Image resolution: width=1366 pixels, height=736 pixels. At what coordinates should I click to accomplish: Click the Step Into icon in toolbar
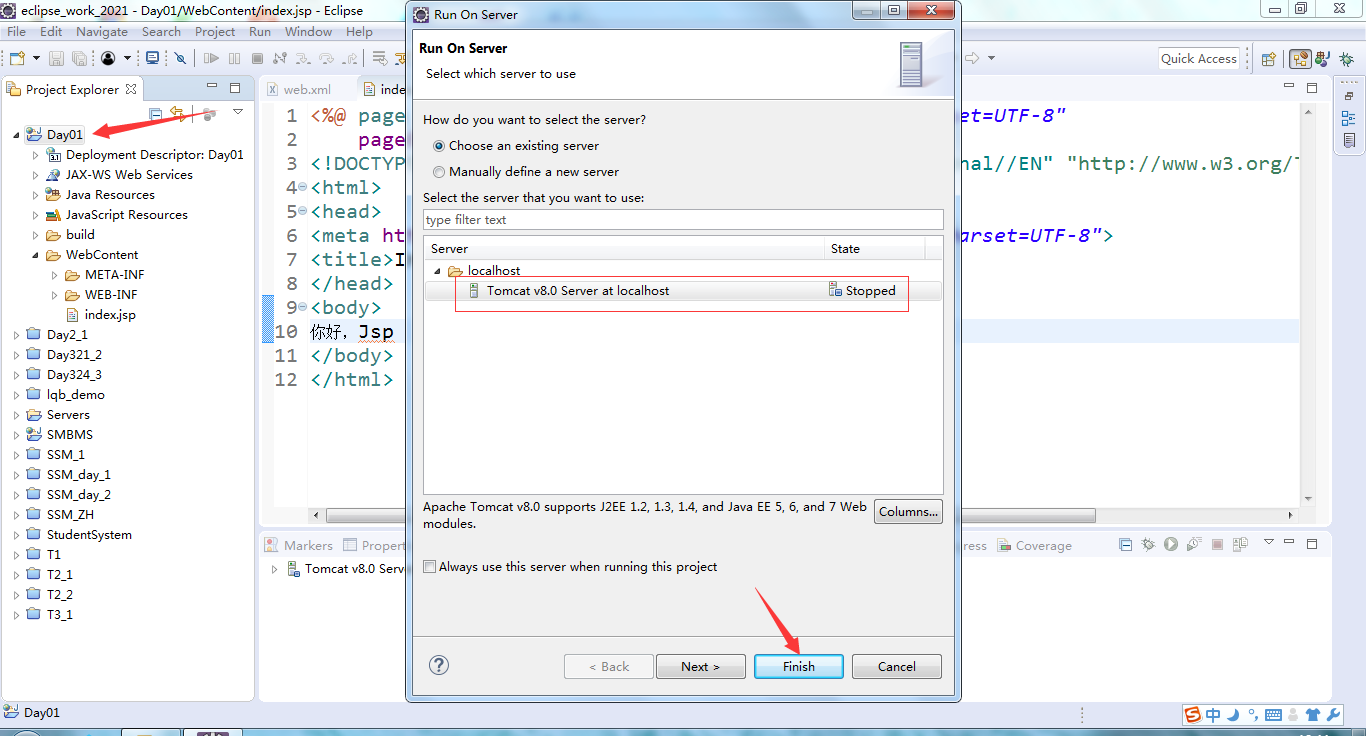pos(302,59)
